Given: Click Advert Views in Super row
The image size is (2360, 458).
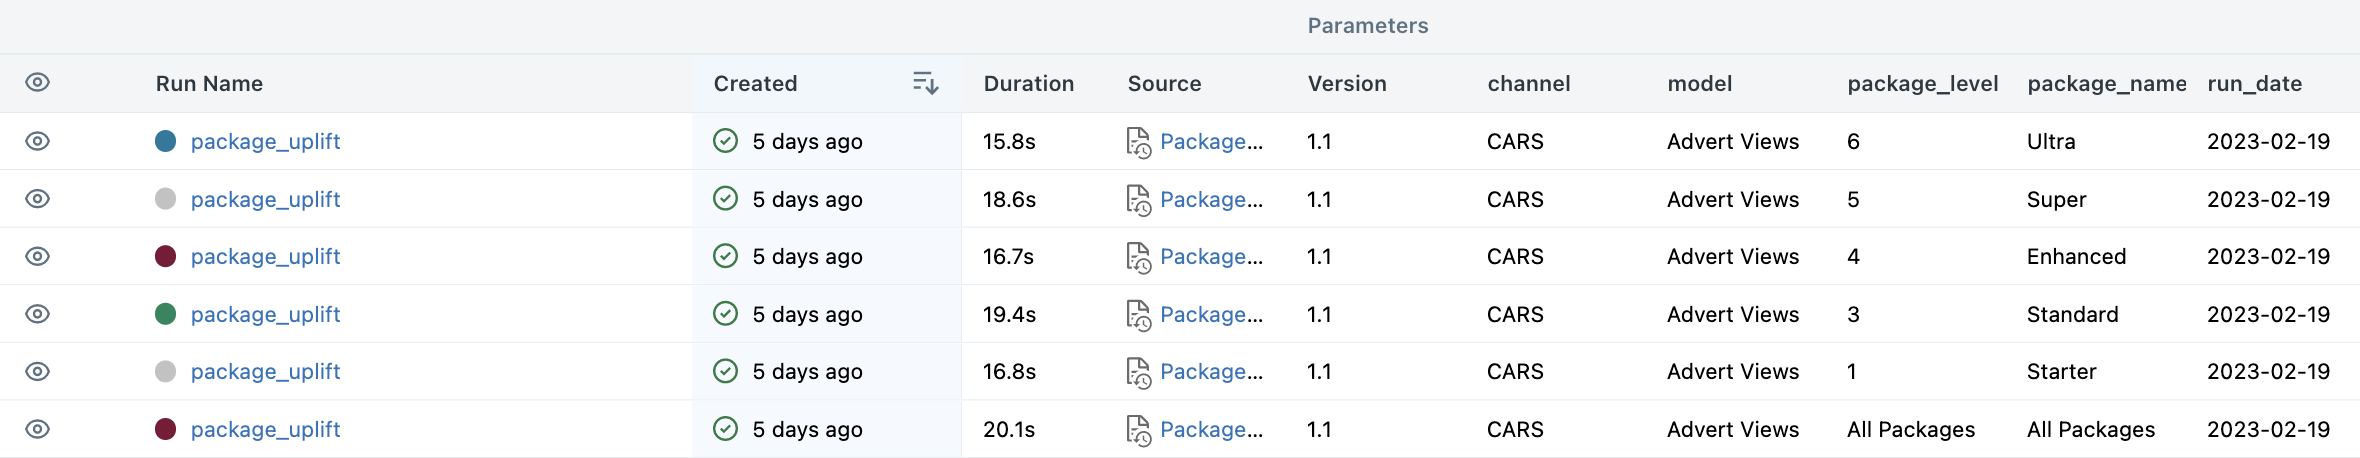Looking at the screenshot, I should pos(1733,200).
